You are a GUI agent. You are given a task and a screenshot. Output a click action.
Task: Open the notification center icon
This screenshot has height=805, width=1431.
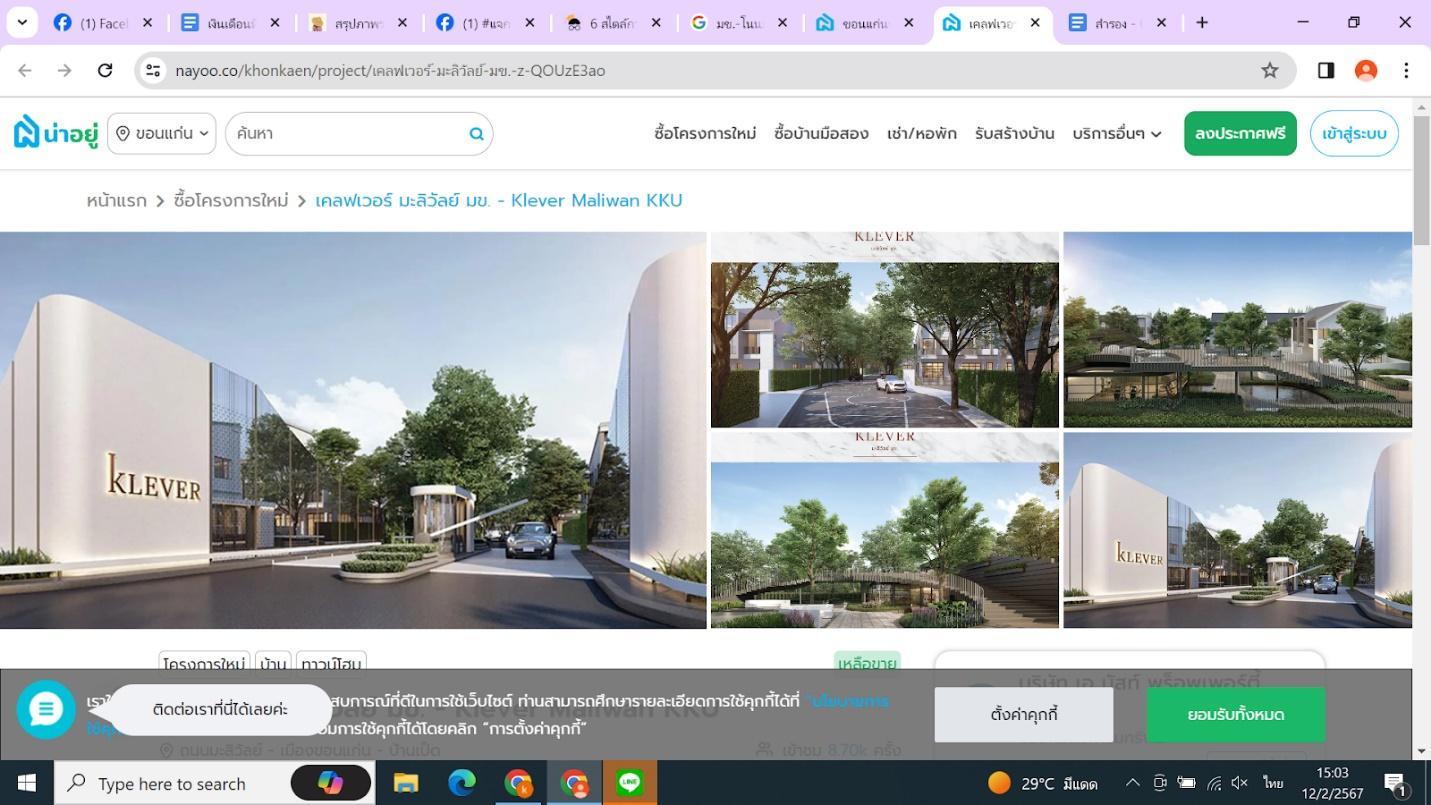pos(1396,783)
